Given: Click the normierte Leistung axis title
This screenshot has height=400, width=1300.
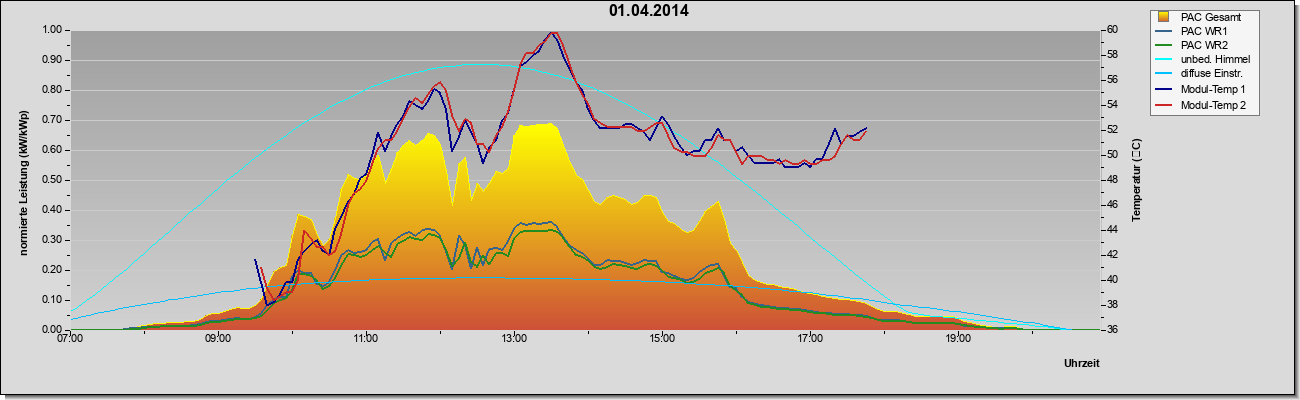Looking at the screenshot, I should [x=22, y=180].
